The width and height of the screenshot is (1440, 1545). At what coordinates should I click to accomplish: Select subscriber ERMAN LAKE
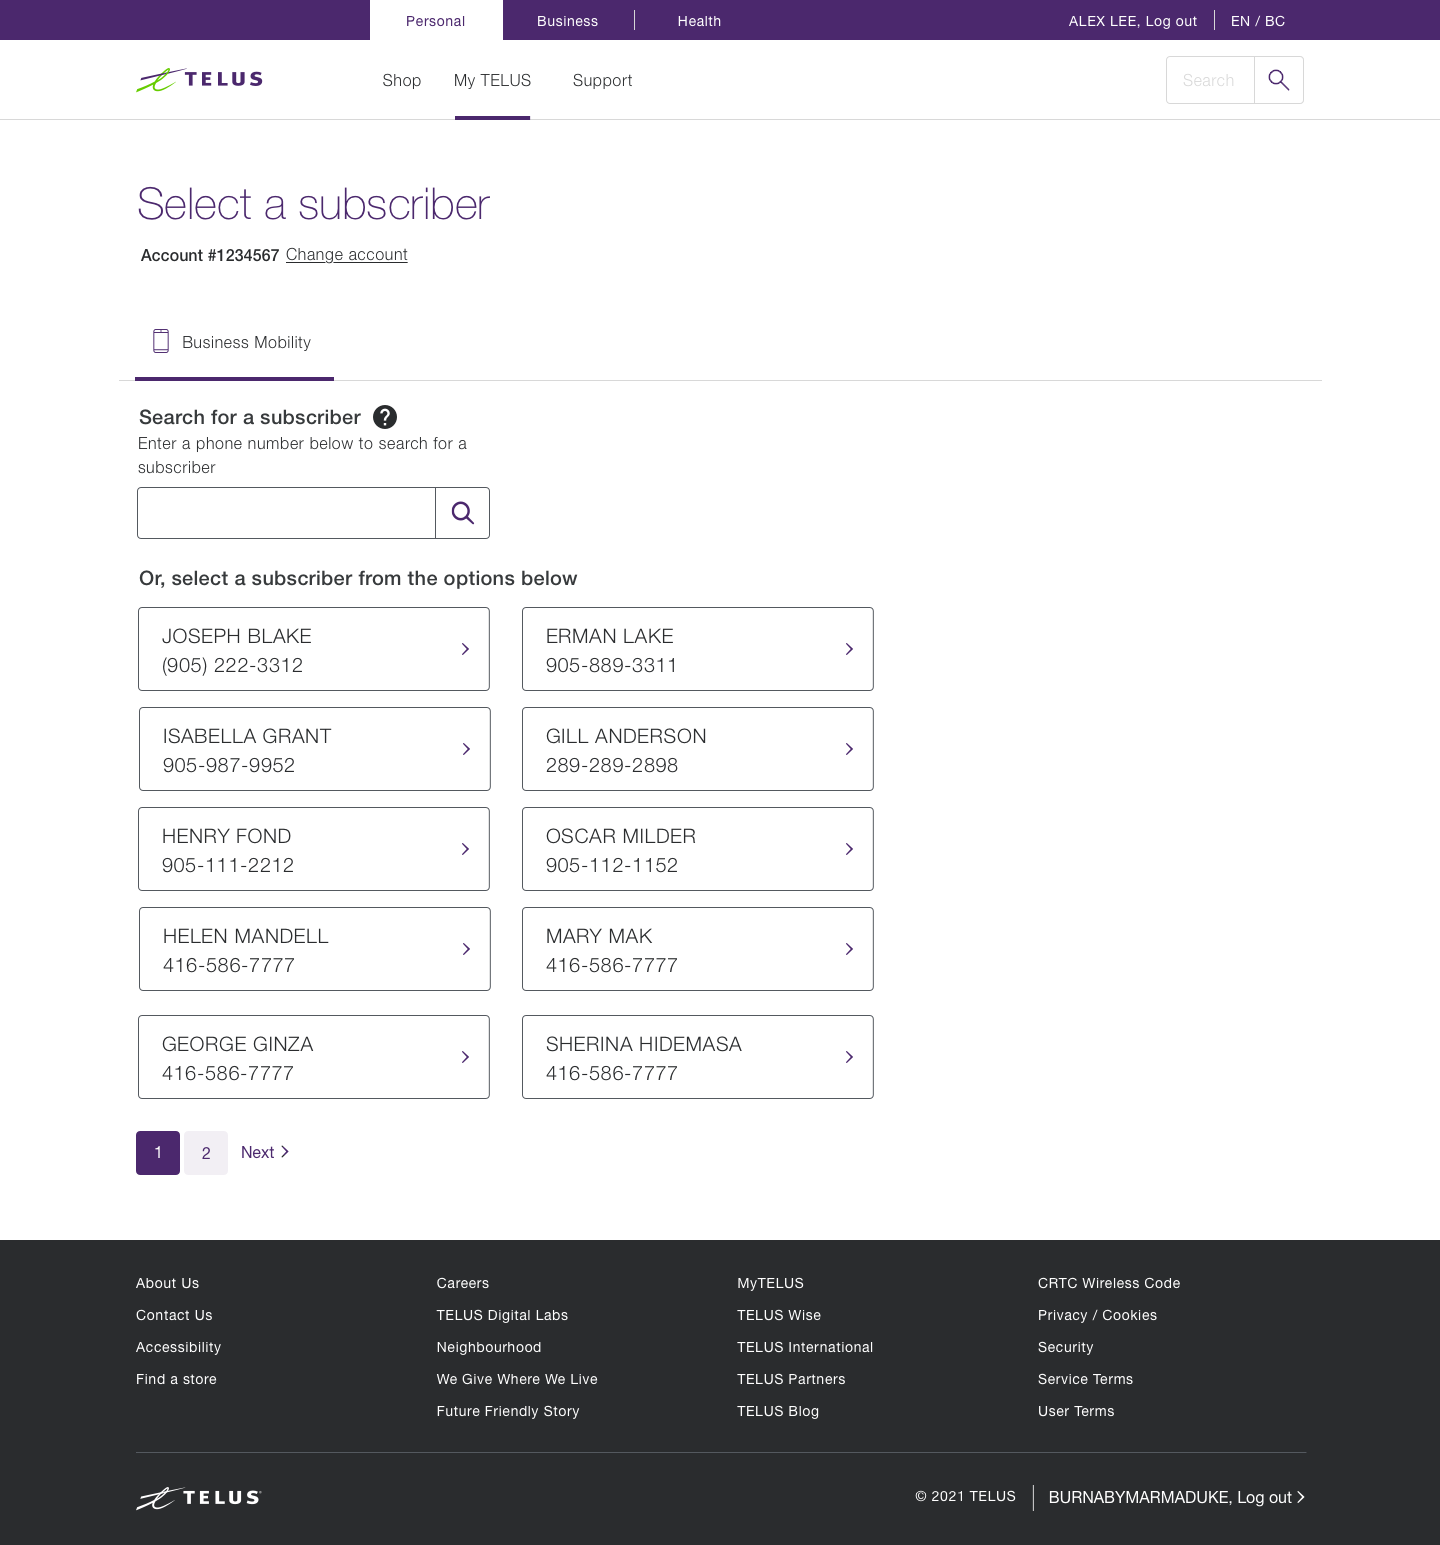(x=698, y=649)
